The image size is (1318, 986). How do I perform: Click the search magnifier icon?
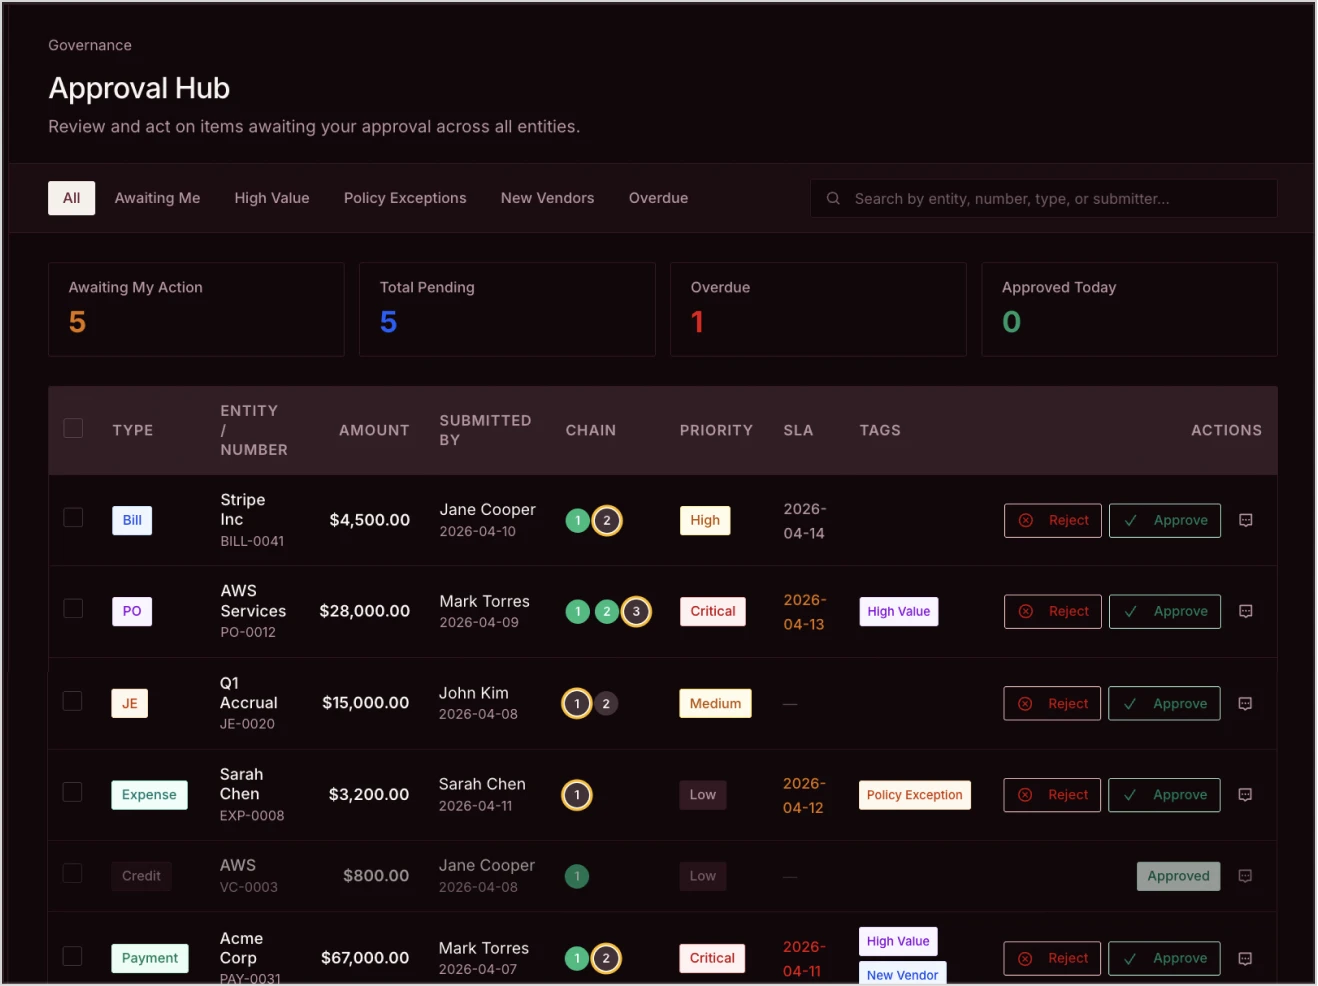point(833,198)
